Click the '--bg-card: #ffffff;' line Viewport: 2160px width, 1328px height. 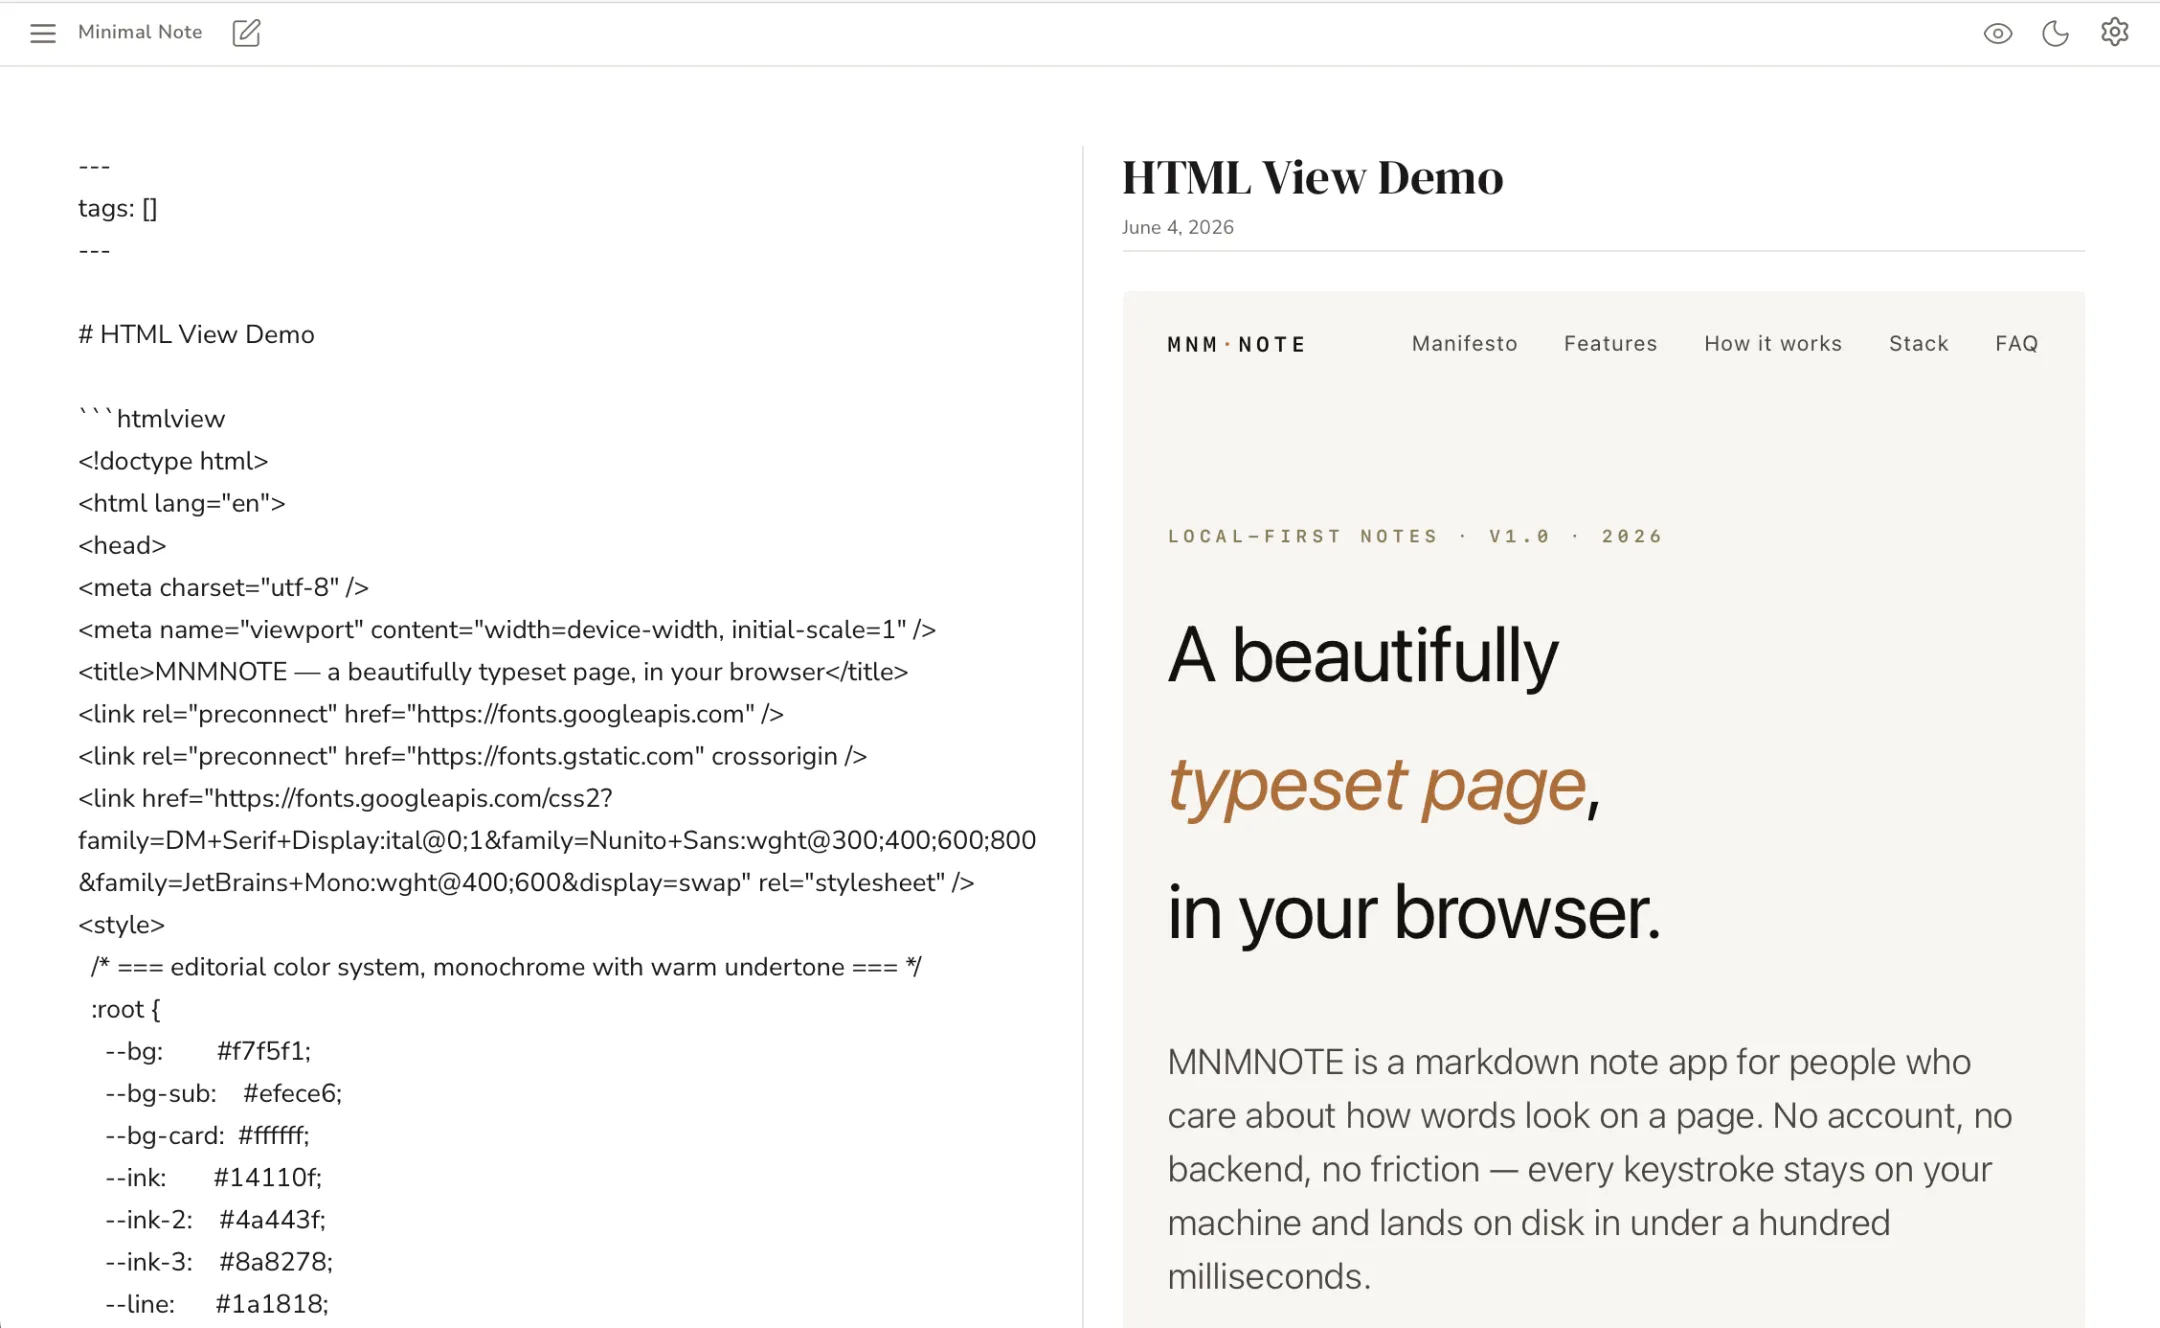point(207,1135)
